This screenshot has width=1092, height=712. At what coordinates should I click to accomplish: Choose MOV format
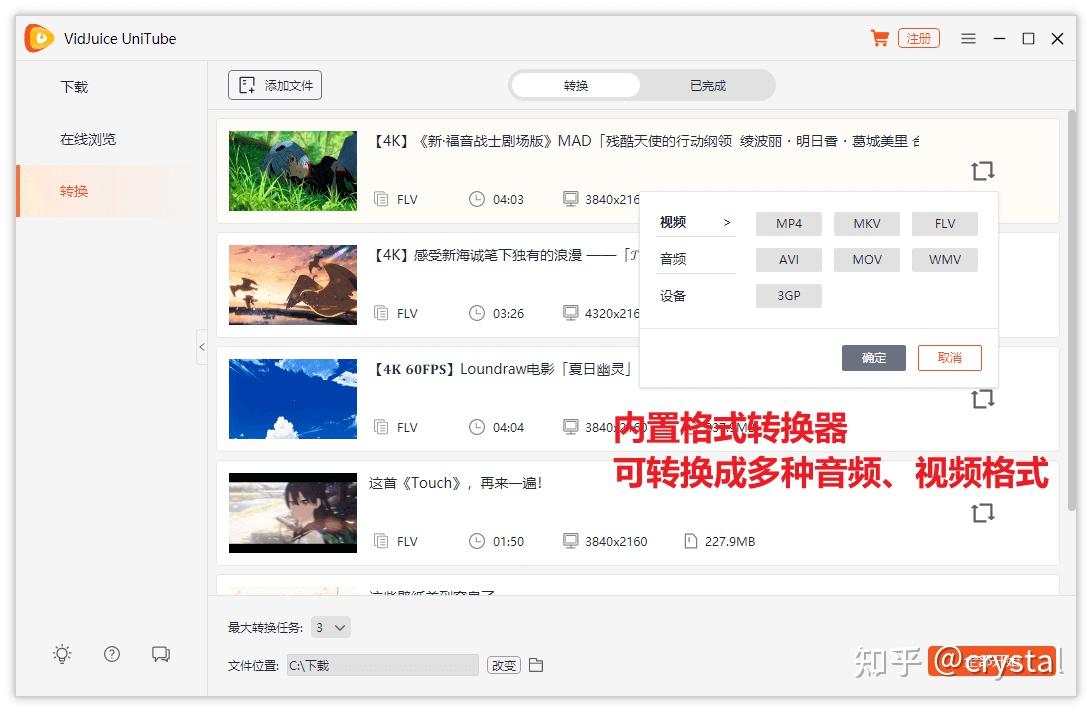click(866, 260)
